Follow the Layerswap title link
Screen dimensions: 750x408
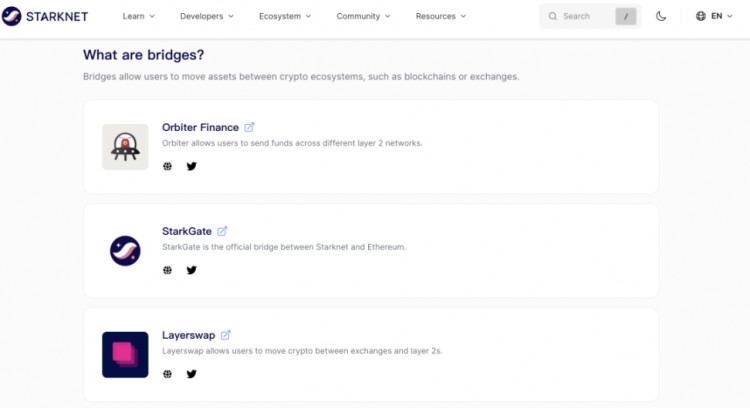(x=188, y=335)
